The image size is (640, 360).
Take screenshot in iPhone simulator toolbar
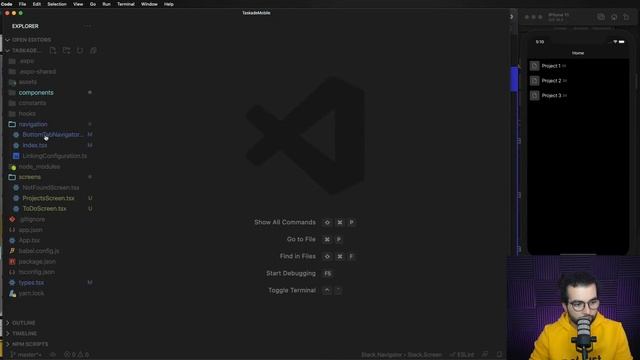click(x=601, y=17)
